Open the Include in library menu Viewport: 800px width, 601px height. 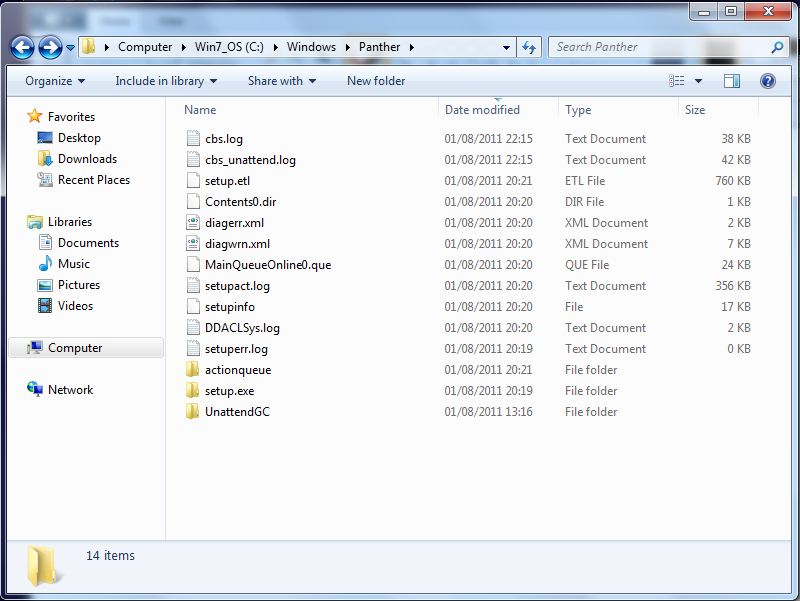(x=166, y=81)
